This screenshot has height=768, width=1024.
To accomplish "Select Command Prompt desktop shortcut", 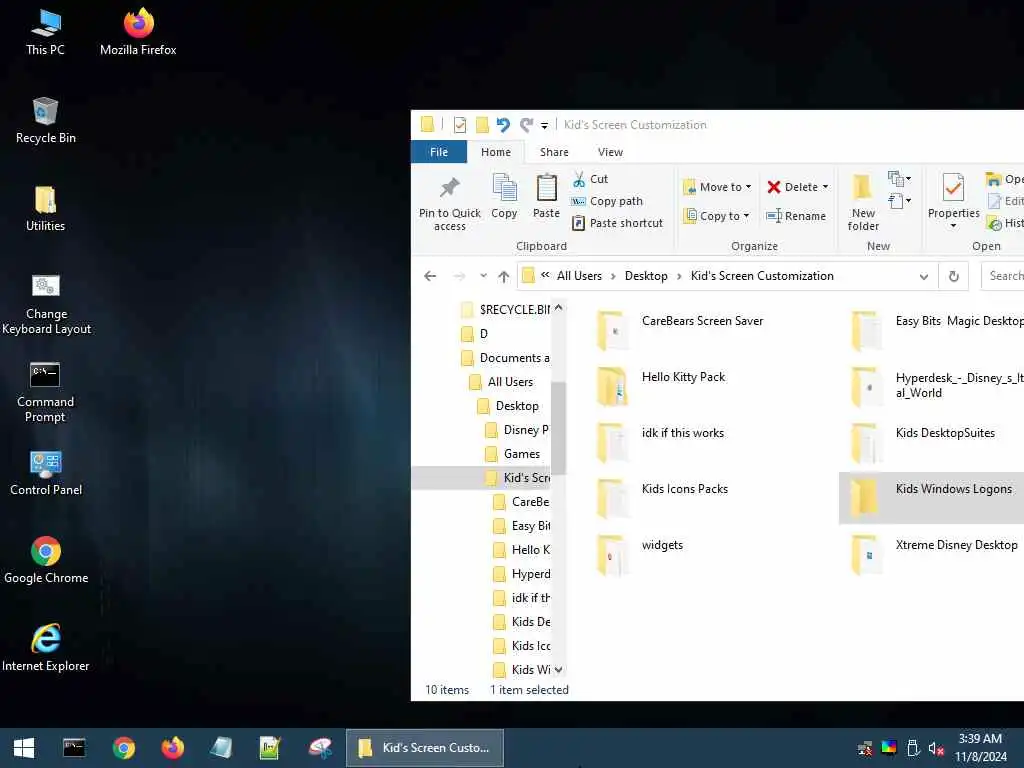I will 45,392.
